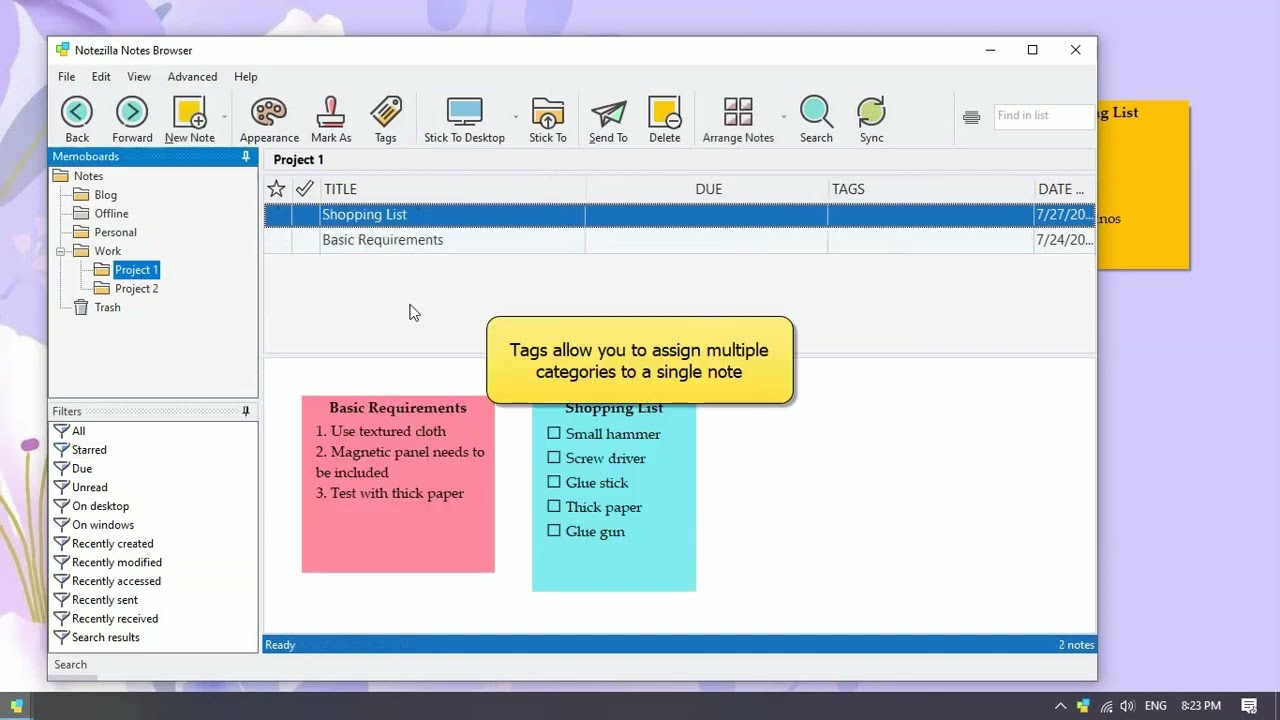This screenshot has width=1280, height=720.
Task: Mark Glue stick as done
Action: [554, 482]
